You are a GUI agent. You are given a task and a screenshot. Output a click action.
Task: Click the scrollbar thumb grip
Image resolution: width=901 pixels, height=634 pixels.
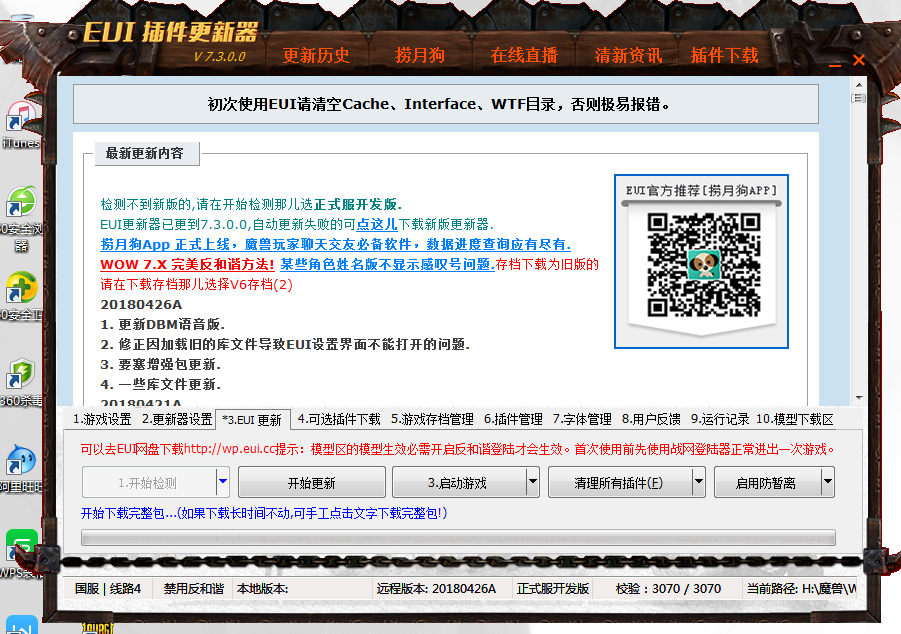[x=859, y=98]
